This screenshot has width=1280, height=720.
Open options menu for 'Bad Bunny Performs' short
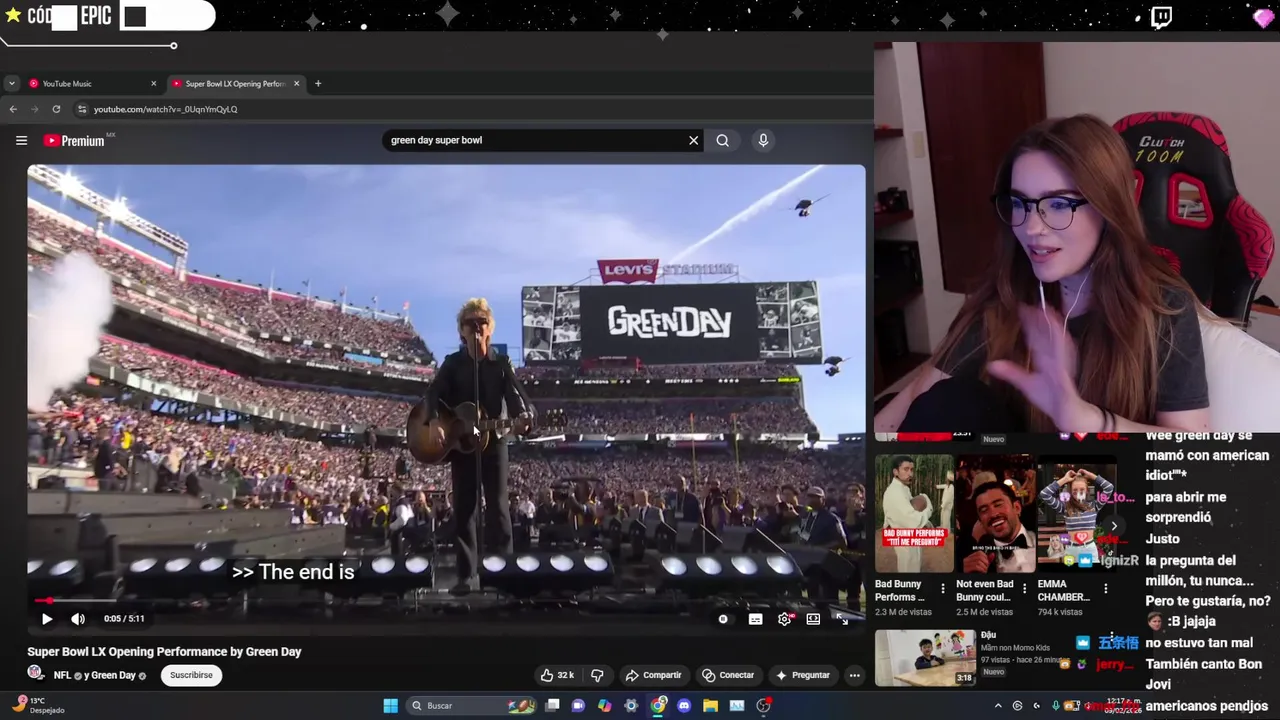[943, 589]
